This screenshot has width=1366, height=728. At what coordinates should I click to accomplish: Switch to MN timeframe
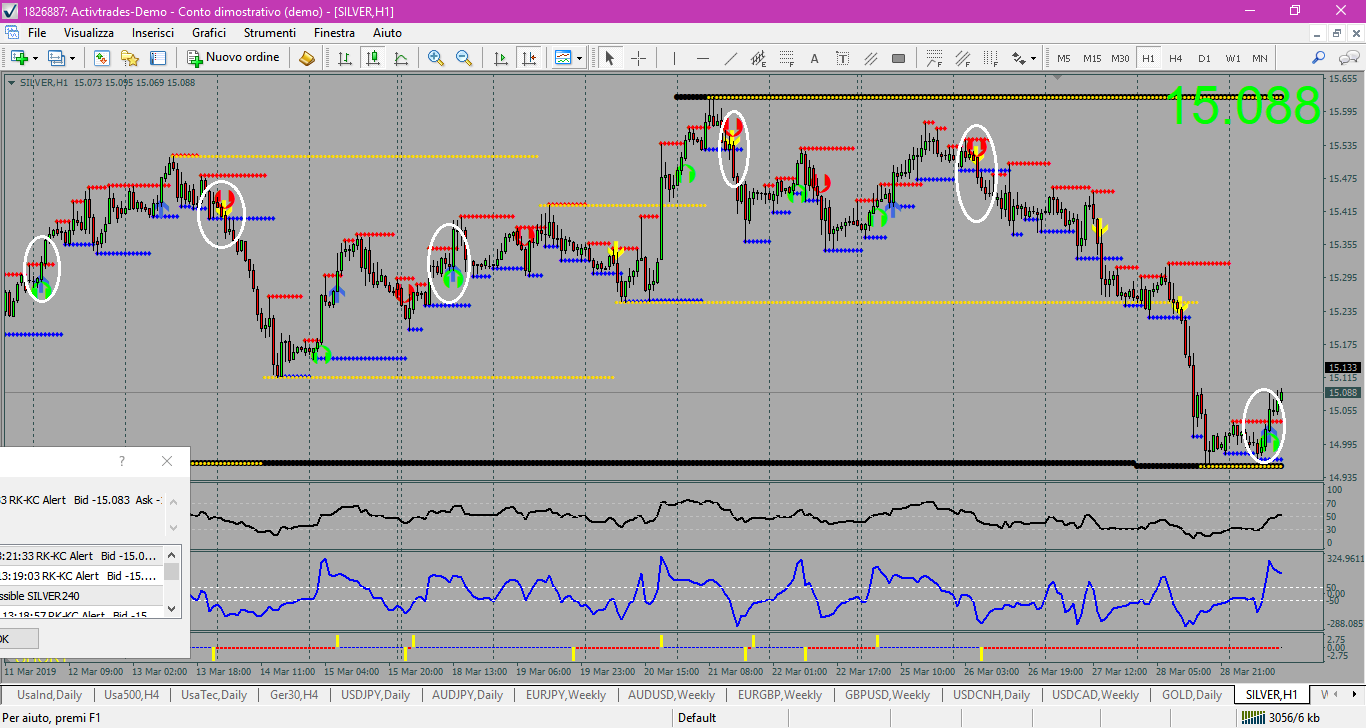pos(1260,58)
